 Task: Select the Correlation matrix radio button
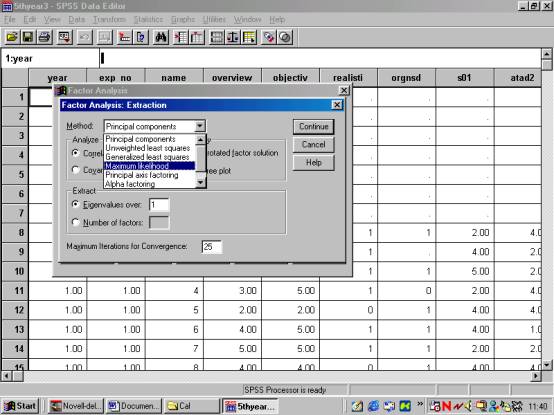coord(75,153)
